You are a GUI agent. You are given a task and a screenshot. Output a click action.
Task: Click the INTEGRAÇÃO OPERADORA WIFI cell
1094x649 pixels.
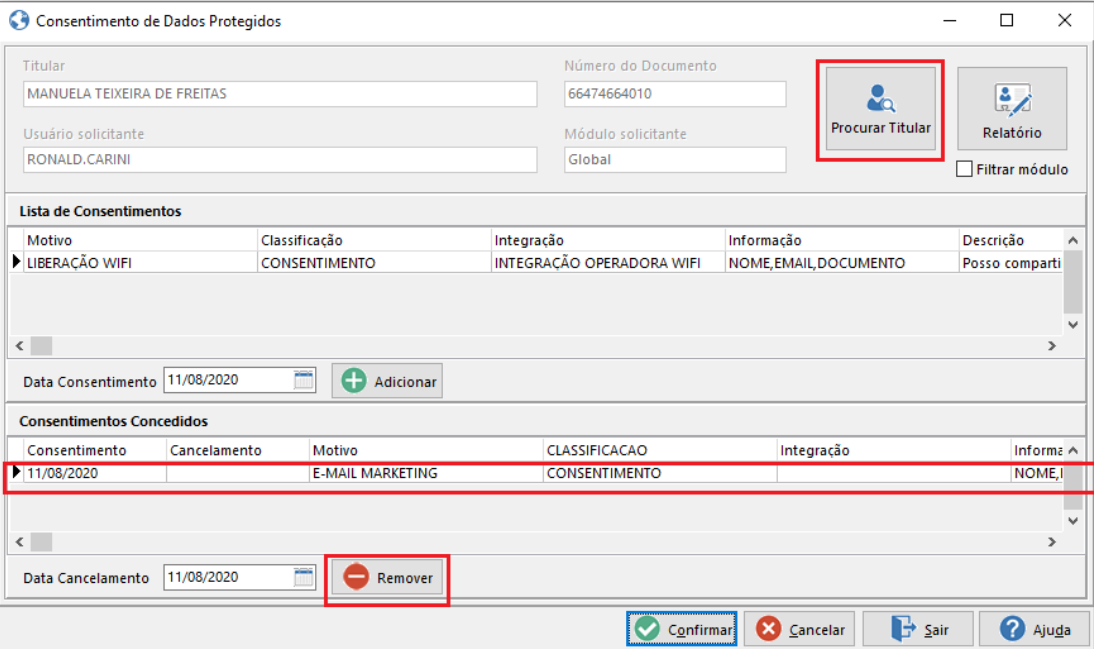click(608, 263)
